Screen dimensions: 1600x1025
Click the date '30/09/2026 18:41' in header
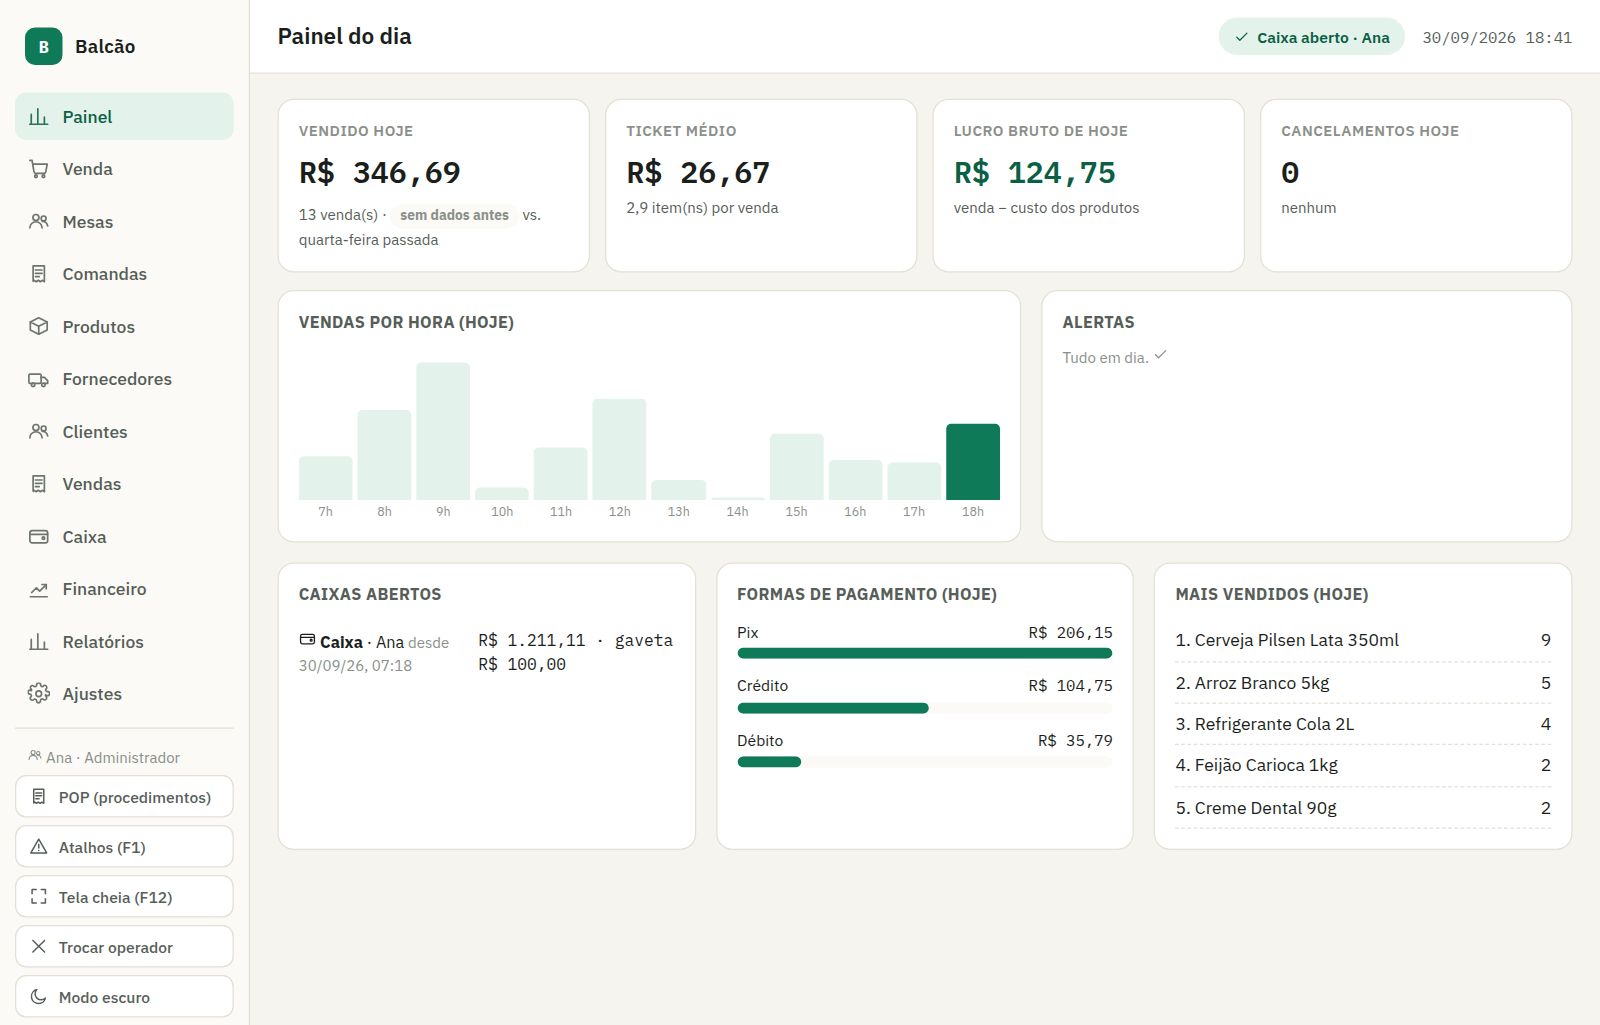(x=1497, y=38)
